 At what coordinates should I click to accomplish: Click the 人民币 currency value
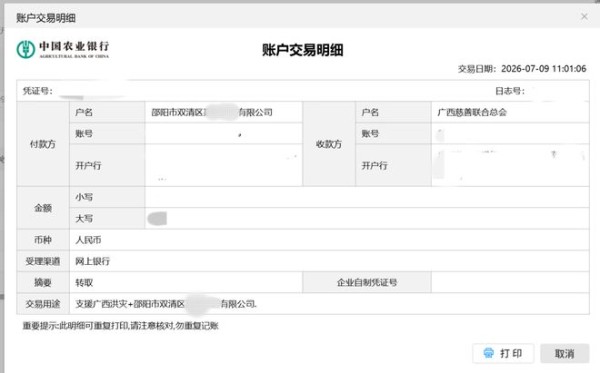pyautogui.click(x=88, y=240)
